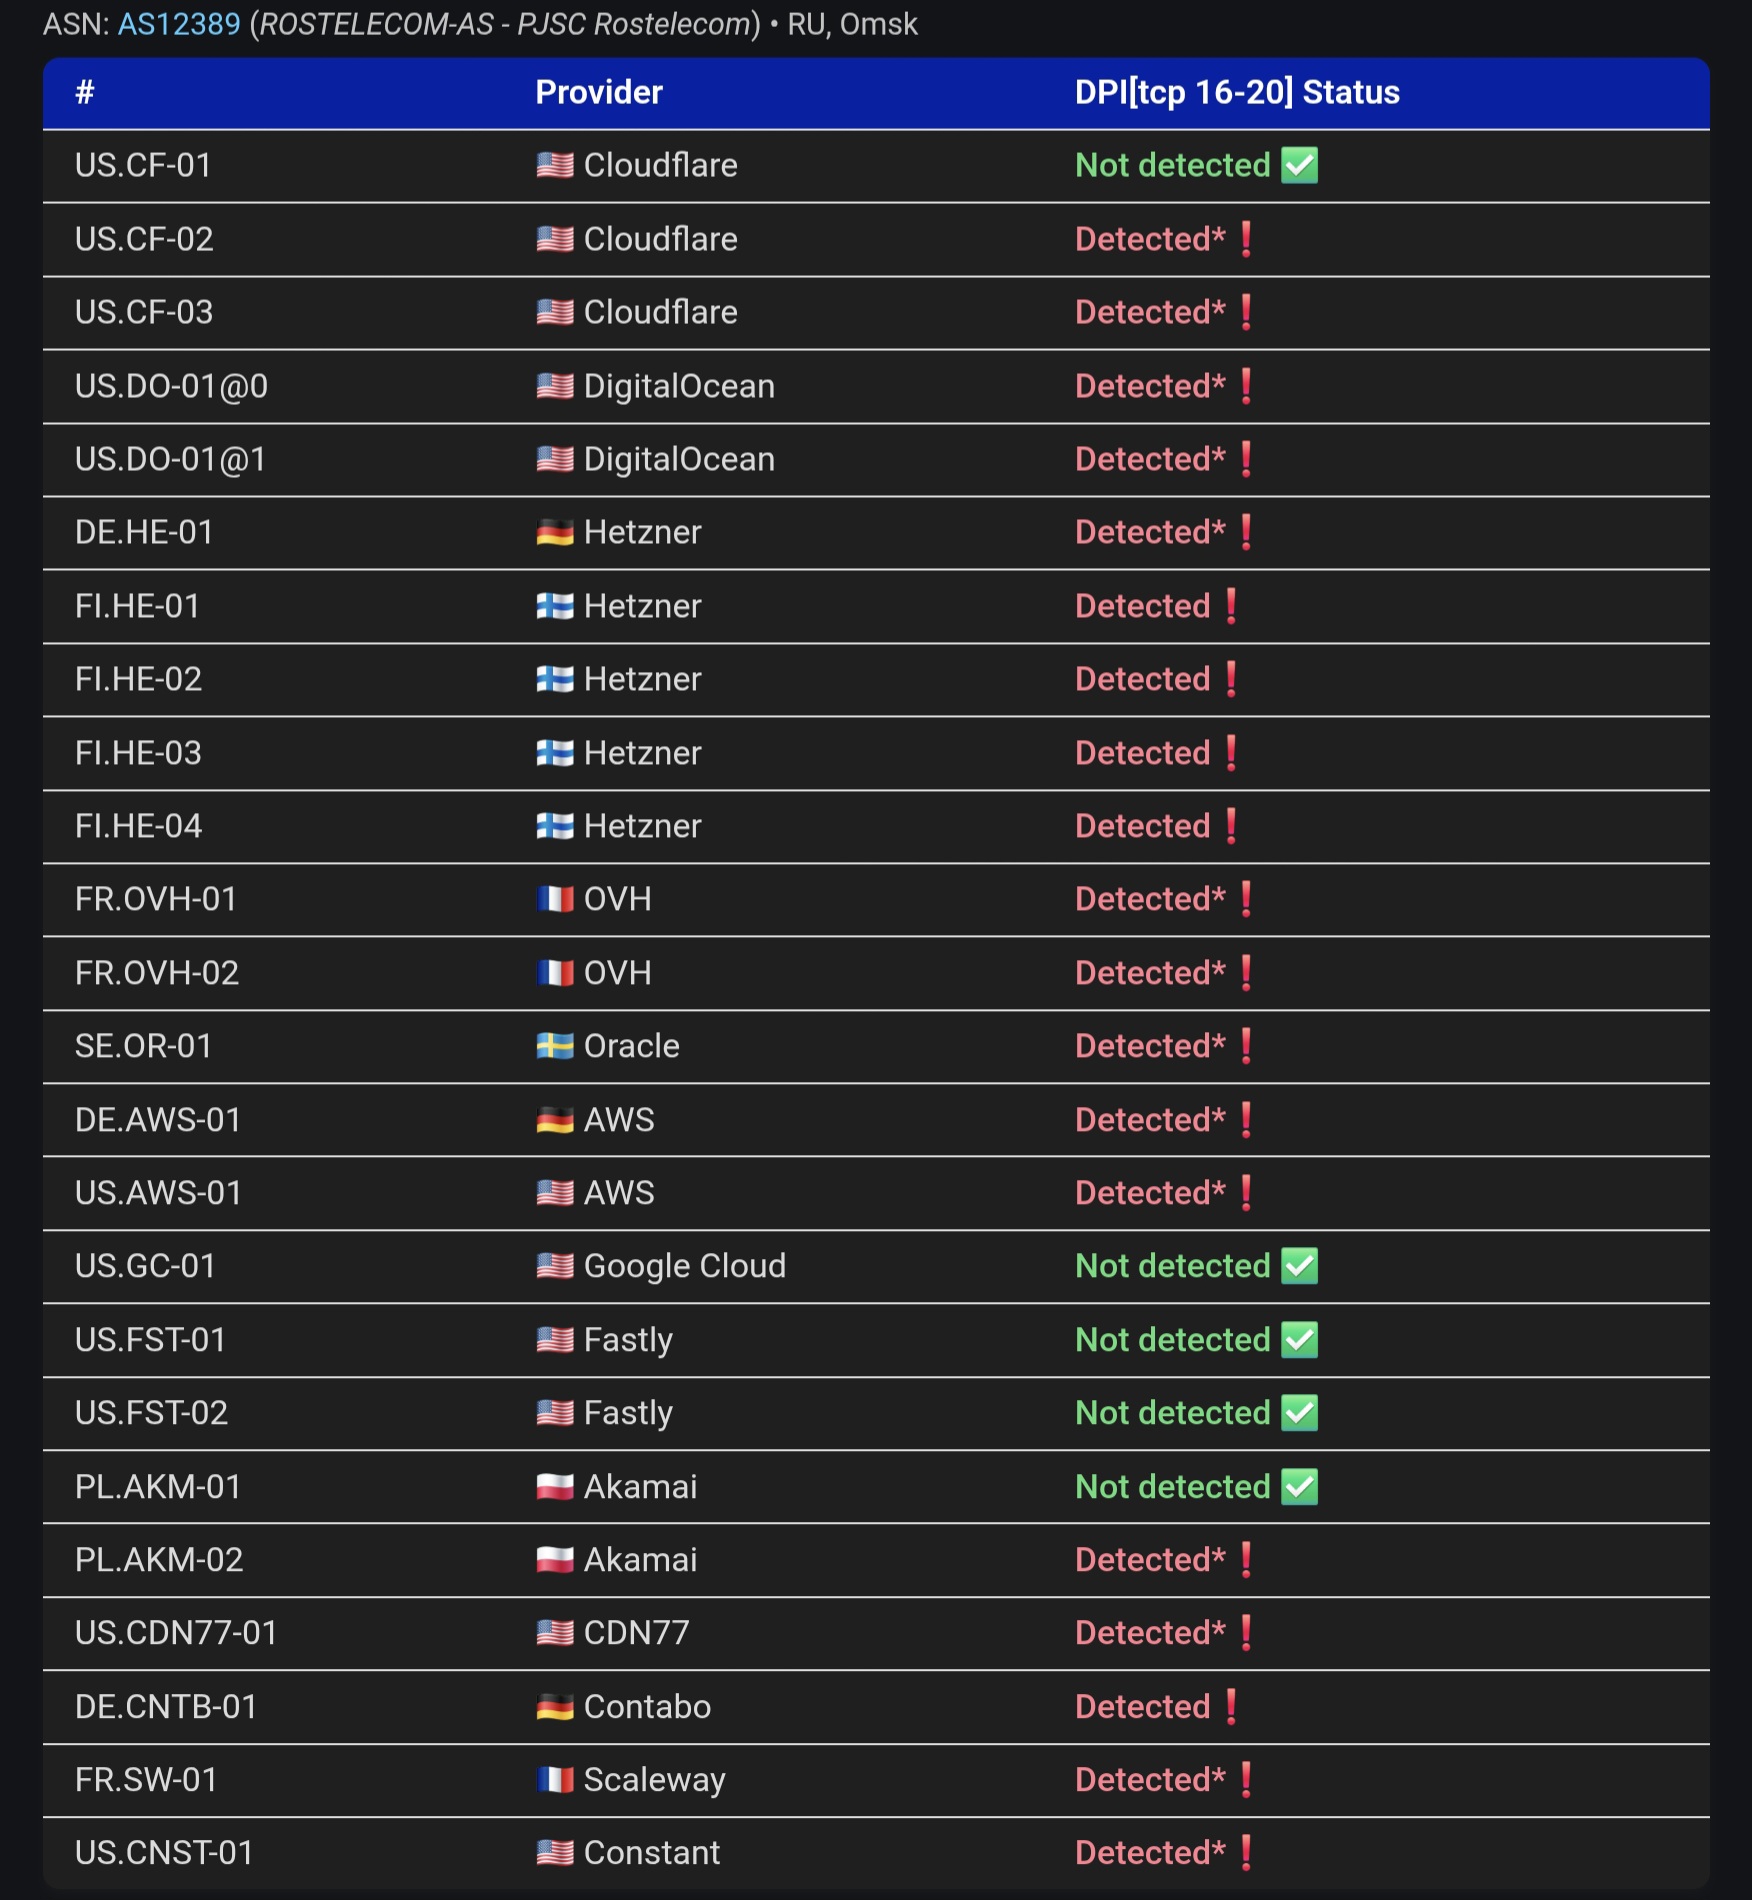The width and height of the screenshot is (1752, 1900).
Task: Click the Swedish flag next to Oracle
Action: click(x=554, y=1046)
